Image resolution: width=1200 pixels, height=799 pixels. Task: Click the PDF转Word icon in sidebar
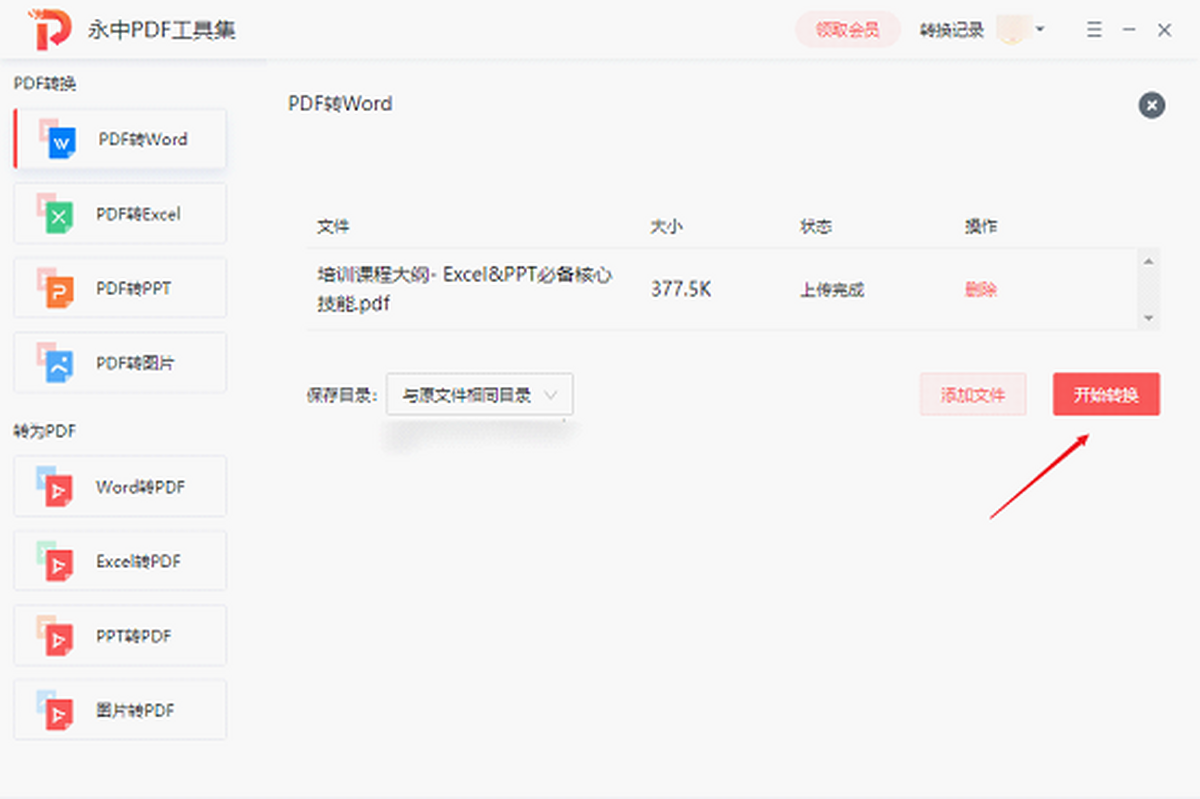coord(58,140)
